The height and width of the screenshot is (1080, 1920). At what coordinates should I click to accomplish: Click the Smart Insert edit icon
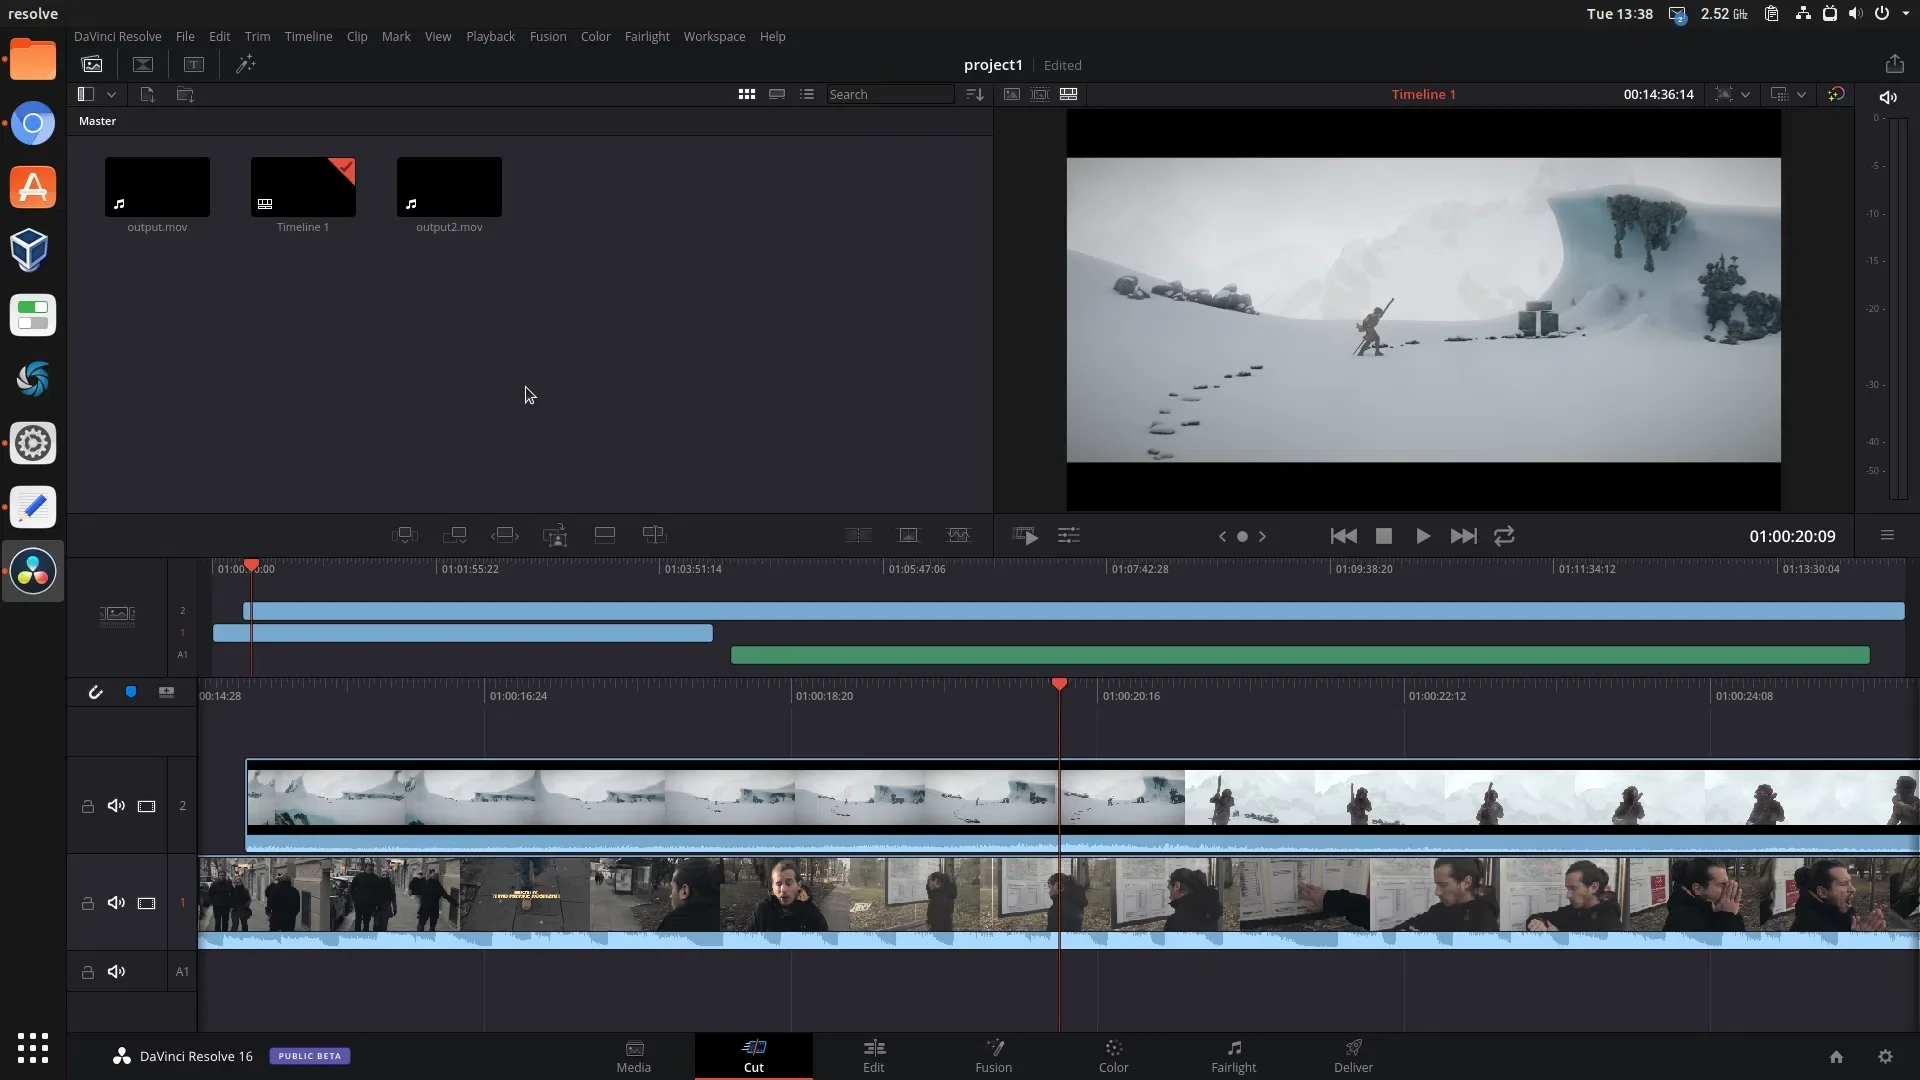point(405,535)
